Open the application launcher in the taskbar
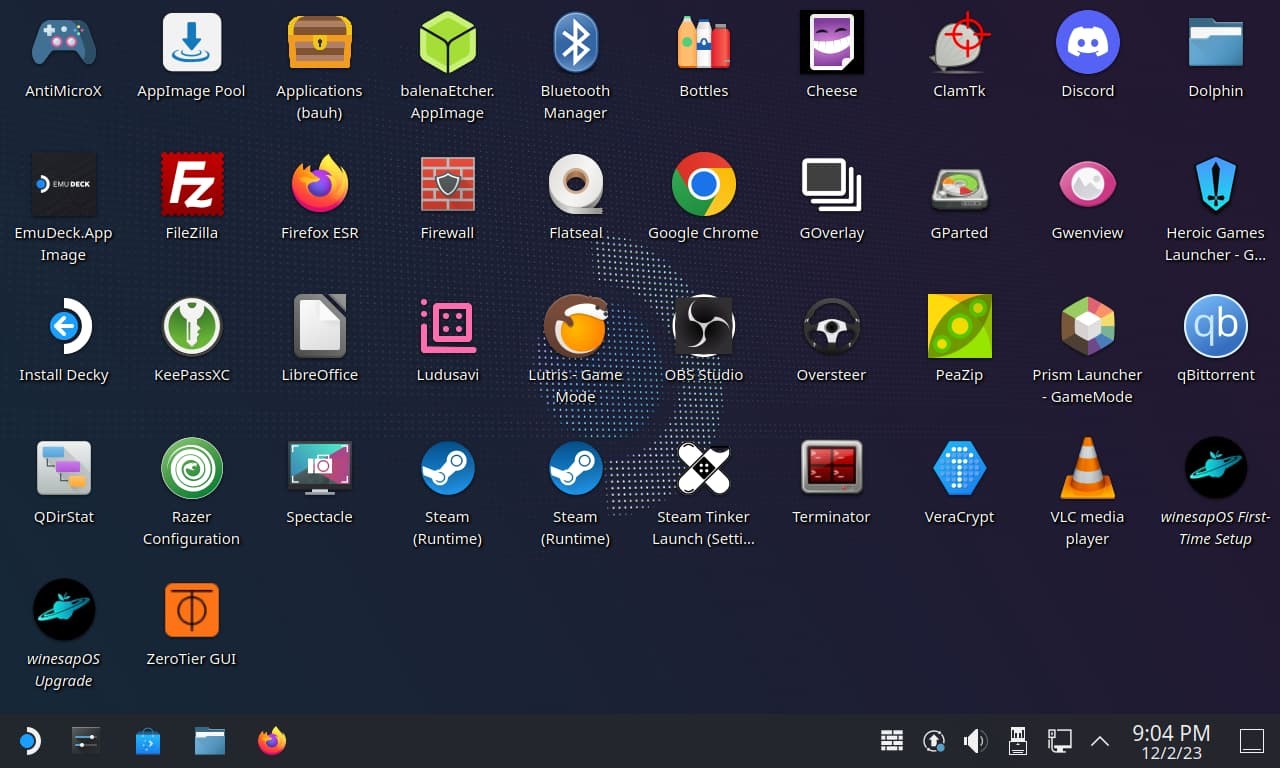Screen dimensions: 1280x768 click(x=29, y=741)
